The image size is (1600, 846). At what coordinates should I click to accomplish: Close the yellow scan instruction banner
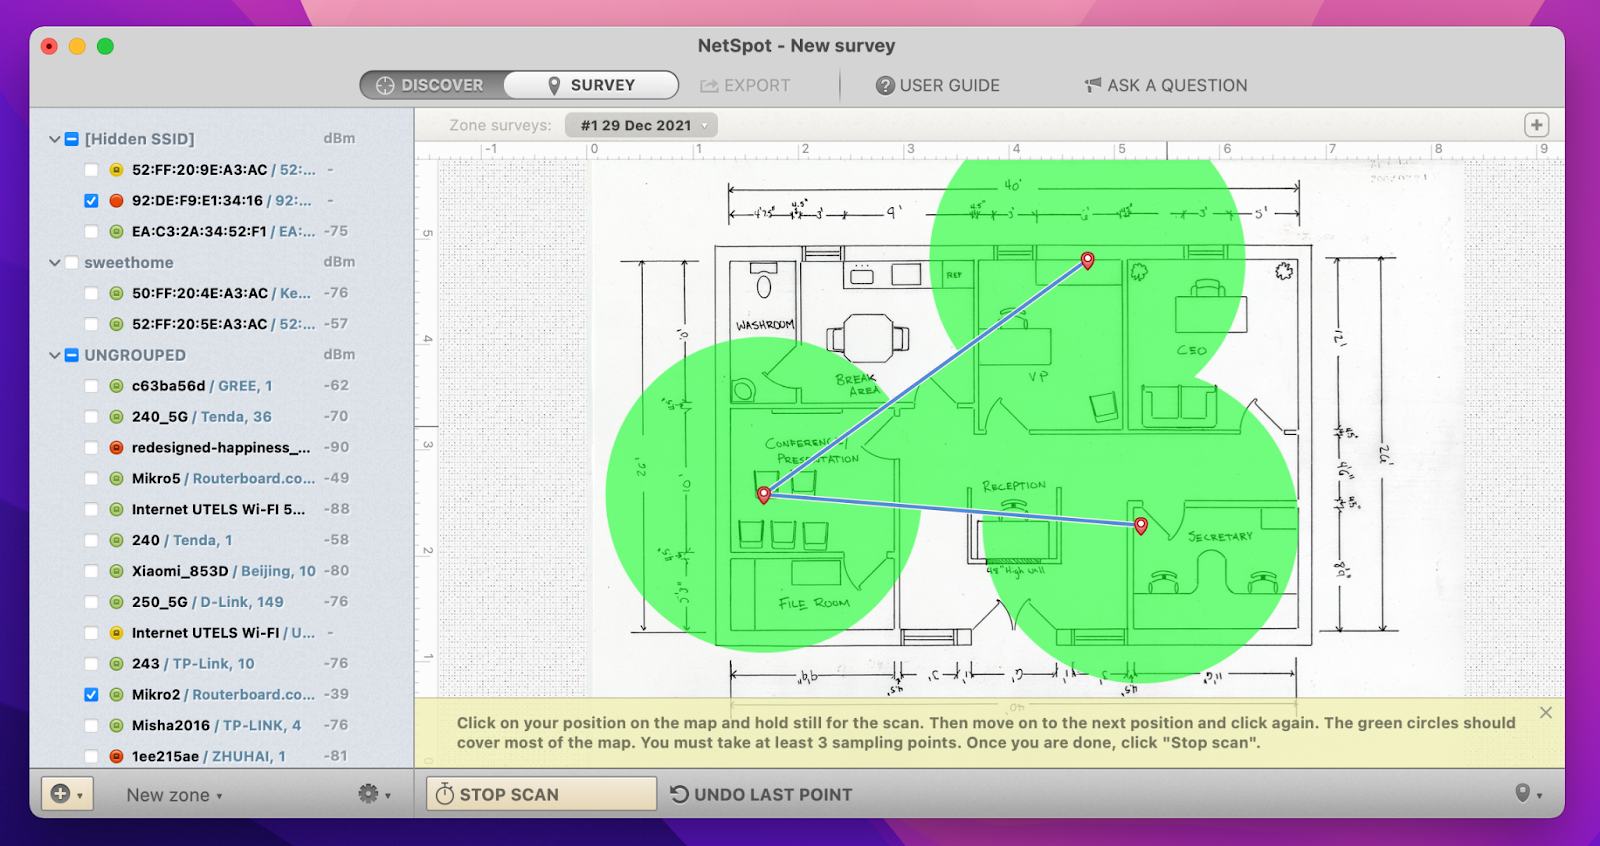(1546, 713)
